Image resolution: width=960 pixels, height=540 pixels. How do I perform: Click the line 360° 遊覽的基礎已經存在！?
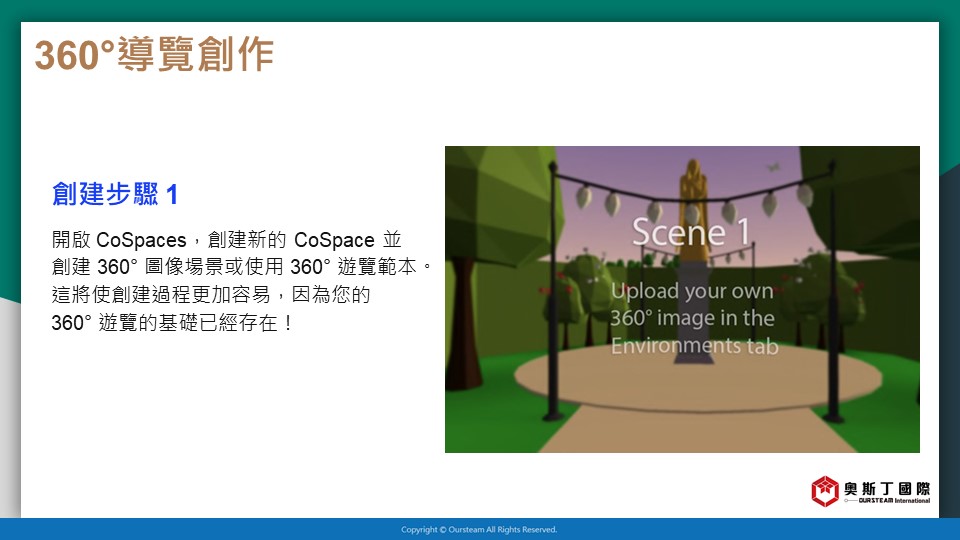click(173, 323)
